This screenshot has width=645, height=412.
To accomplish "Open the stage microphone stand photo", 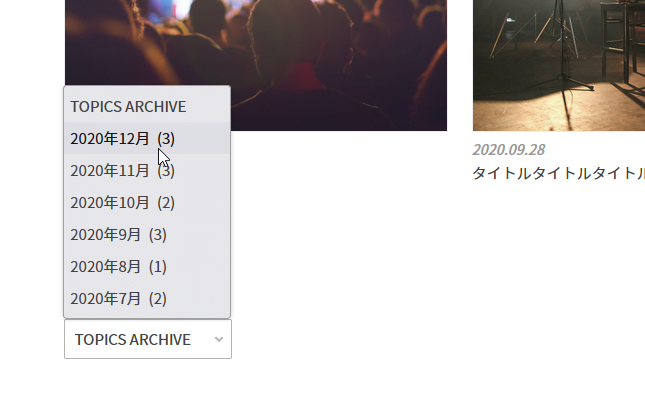I will click(x=559, y=65).
